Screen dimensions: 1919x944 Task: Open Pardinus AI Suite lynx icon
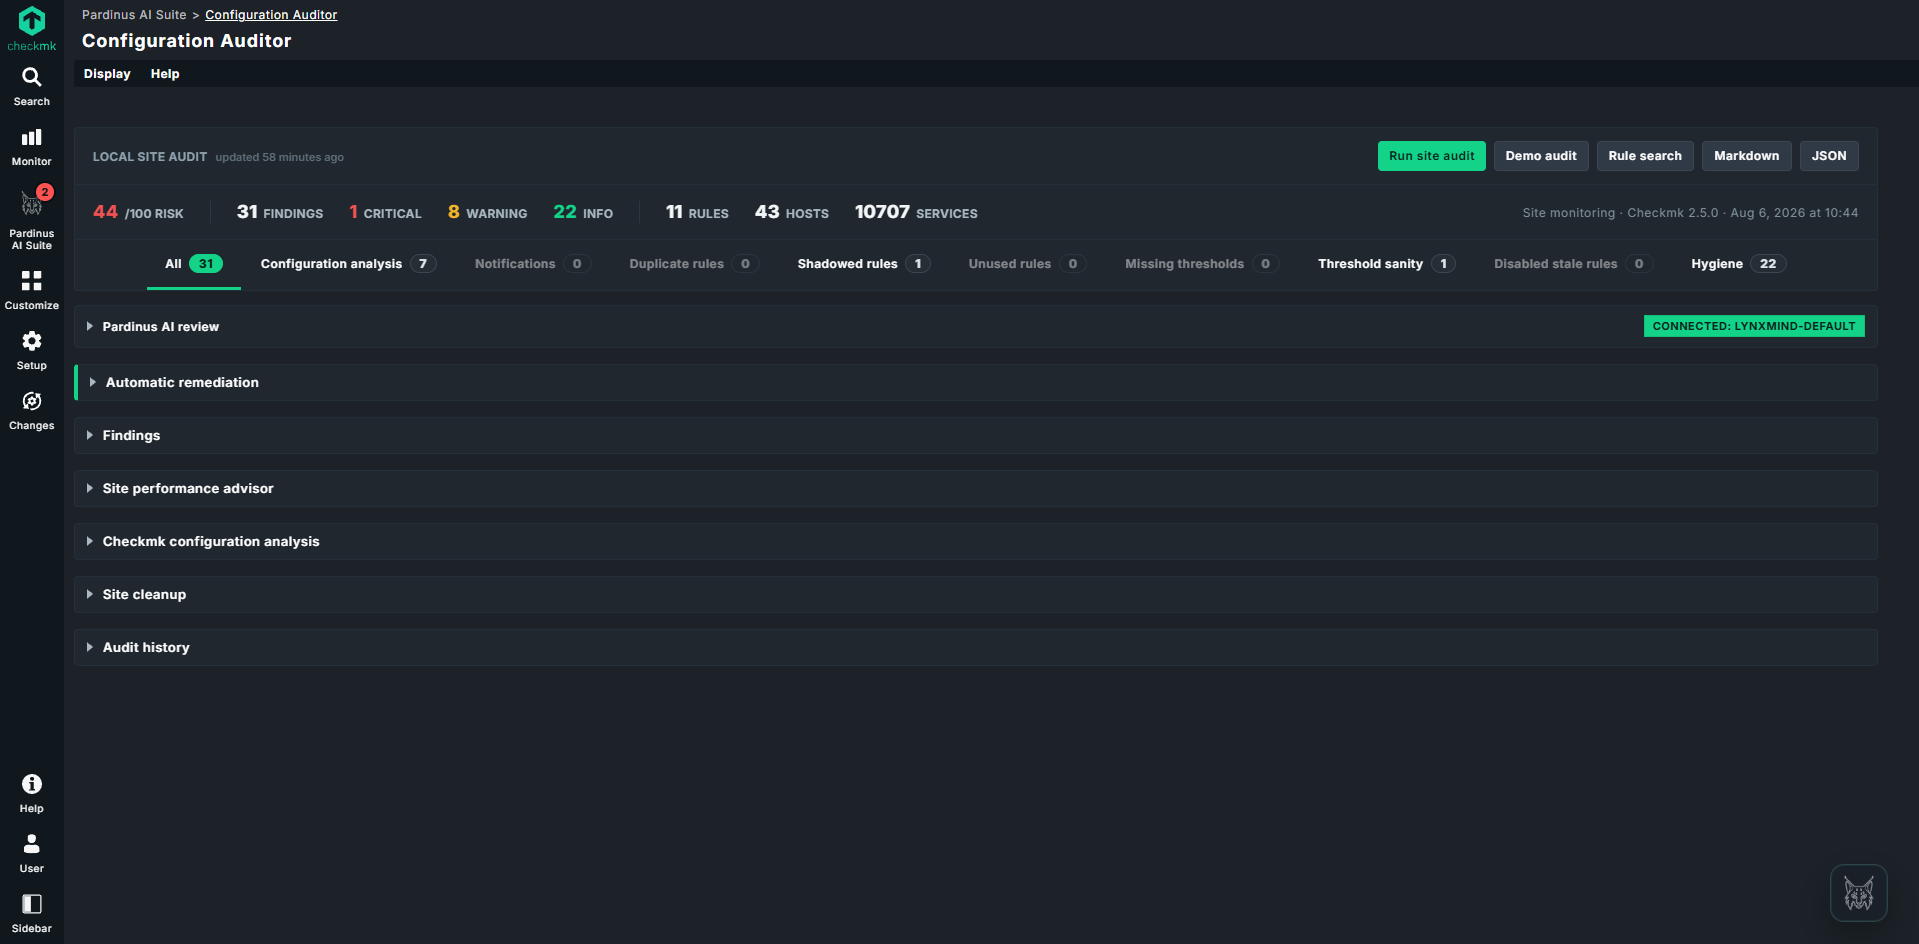[32, 204]
